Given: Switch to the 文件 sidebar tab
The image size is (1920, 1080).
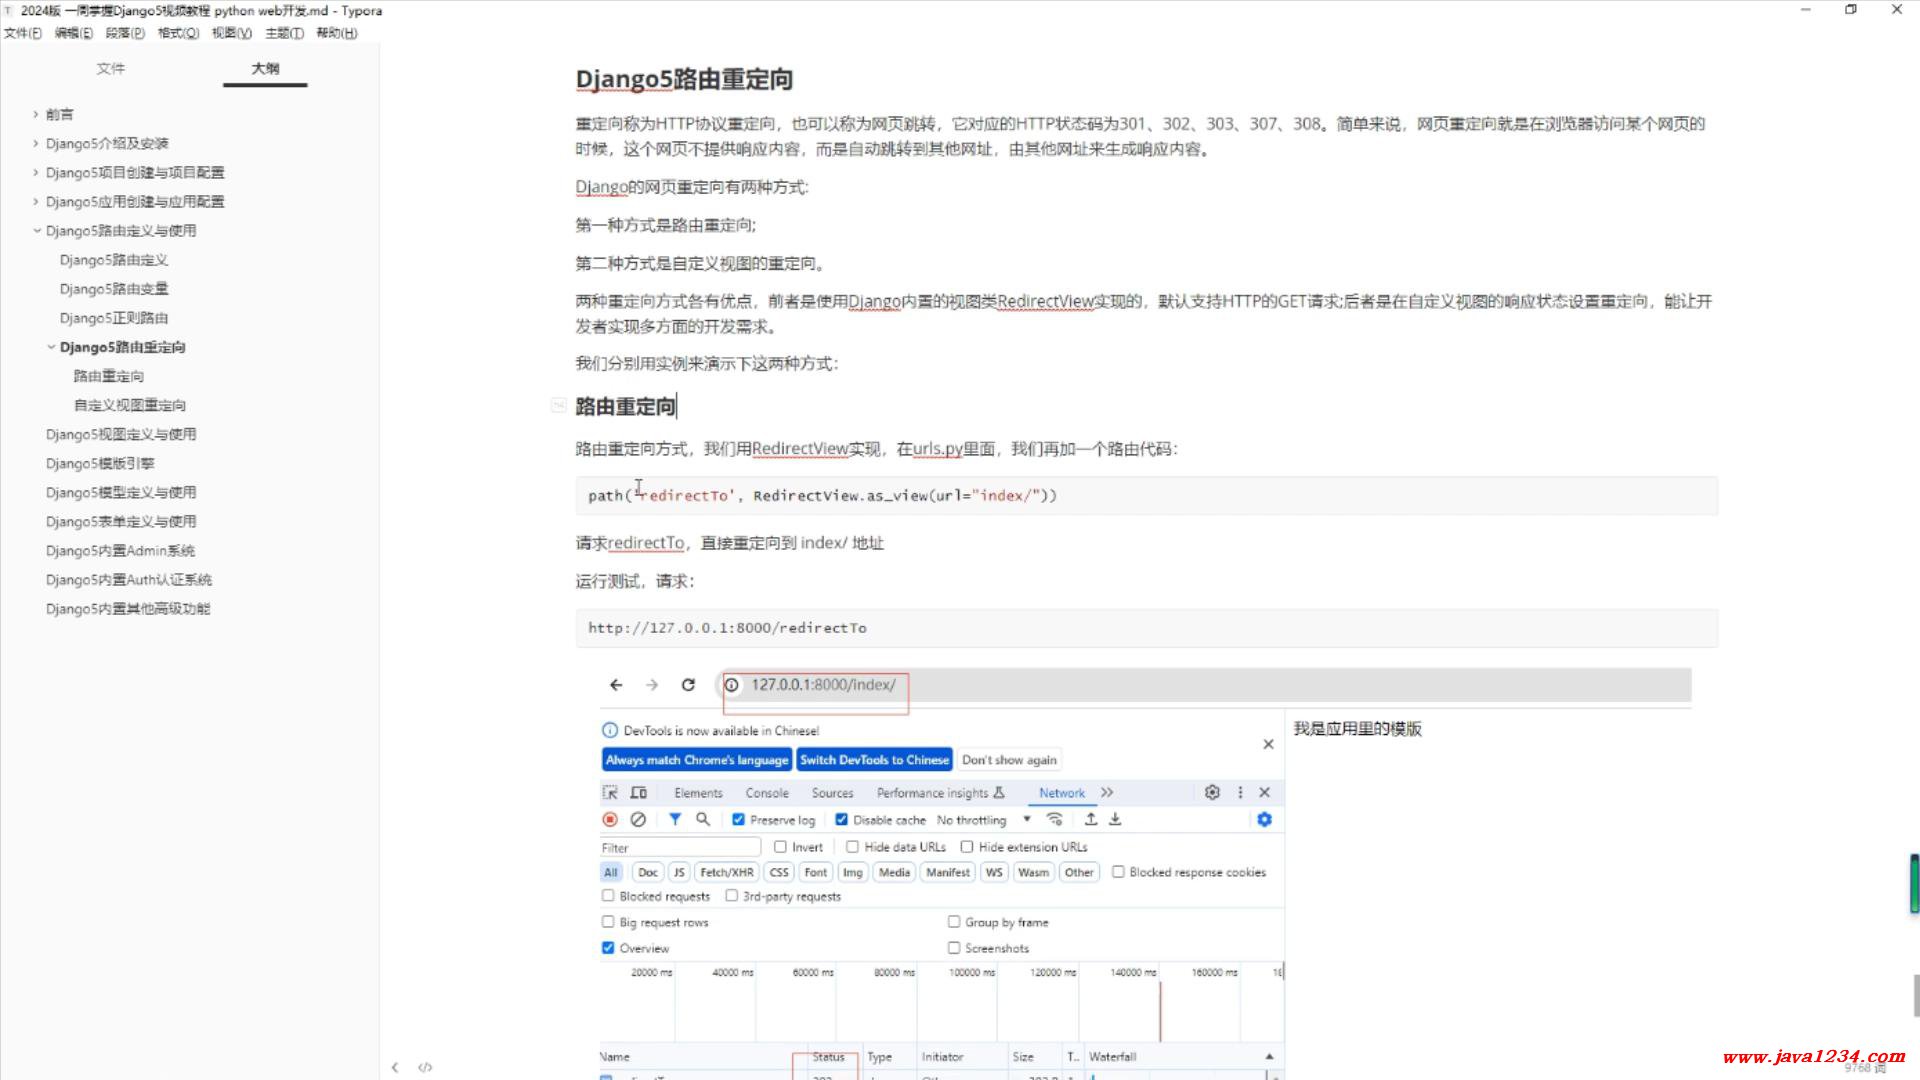Looking at the screenshot, I should point(110,68).
